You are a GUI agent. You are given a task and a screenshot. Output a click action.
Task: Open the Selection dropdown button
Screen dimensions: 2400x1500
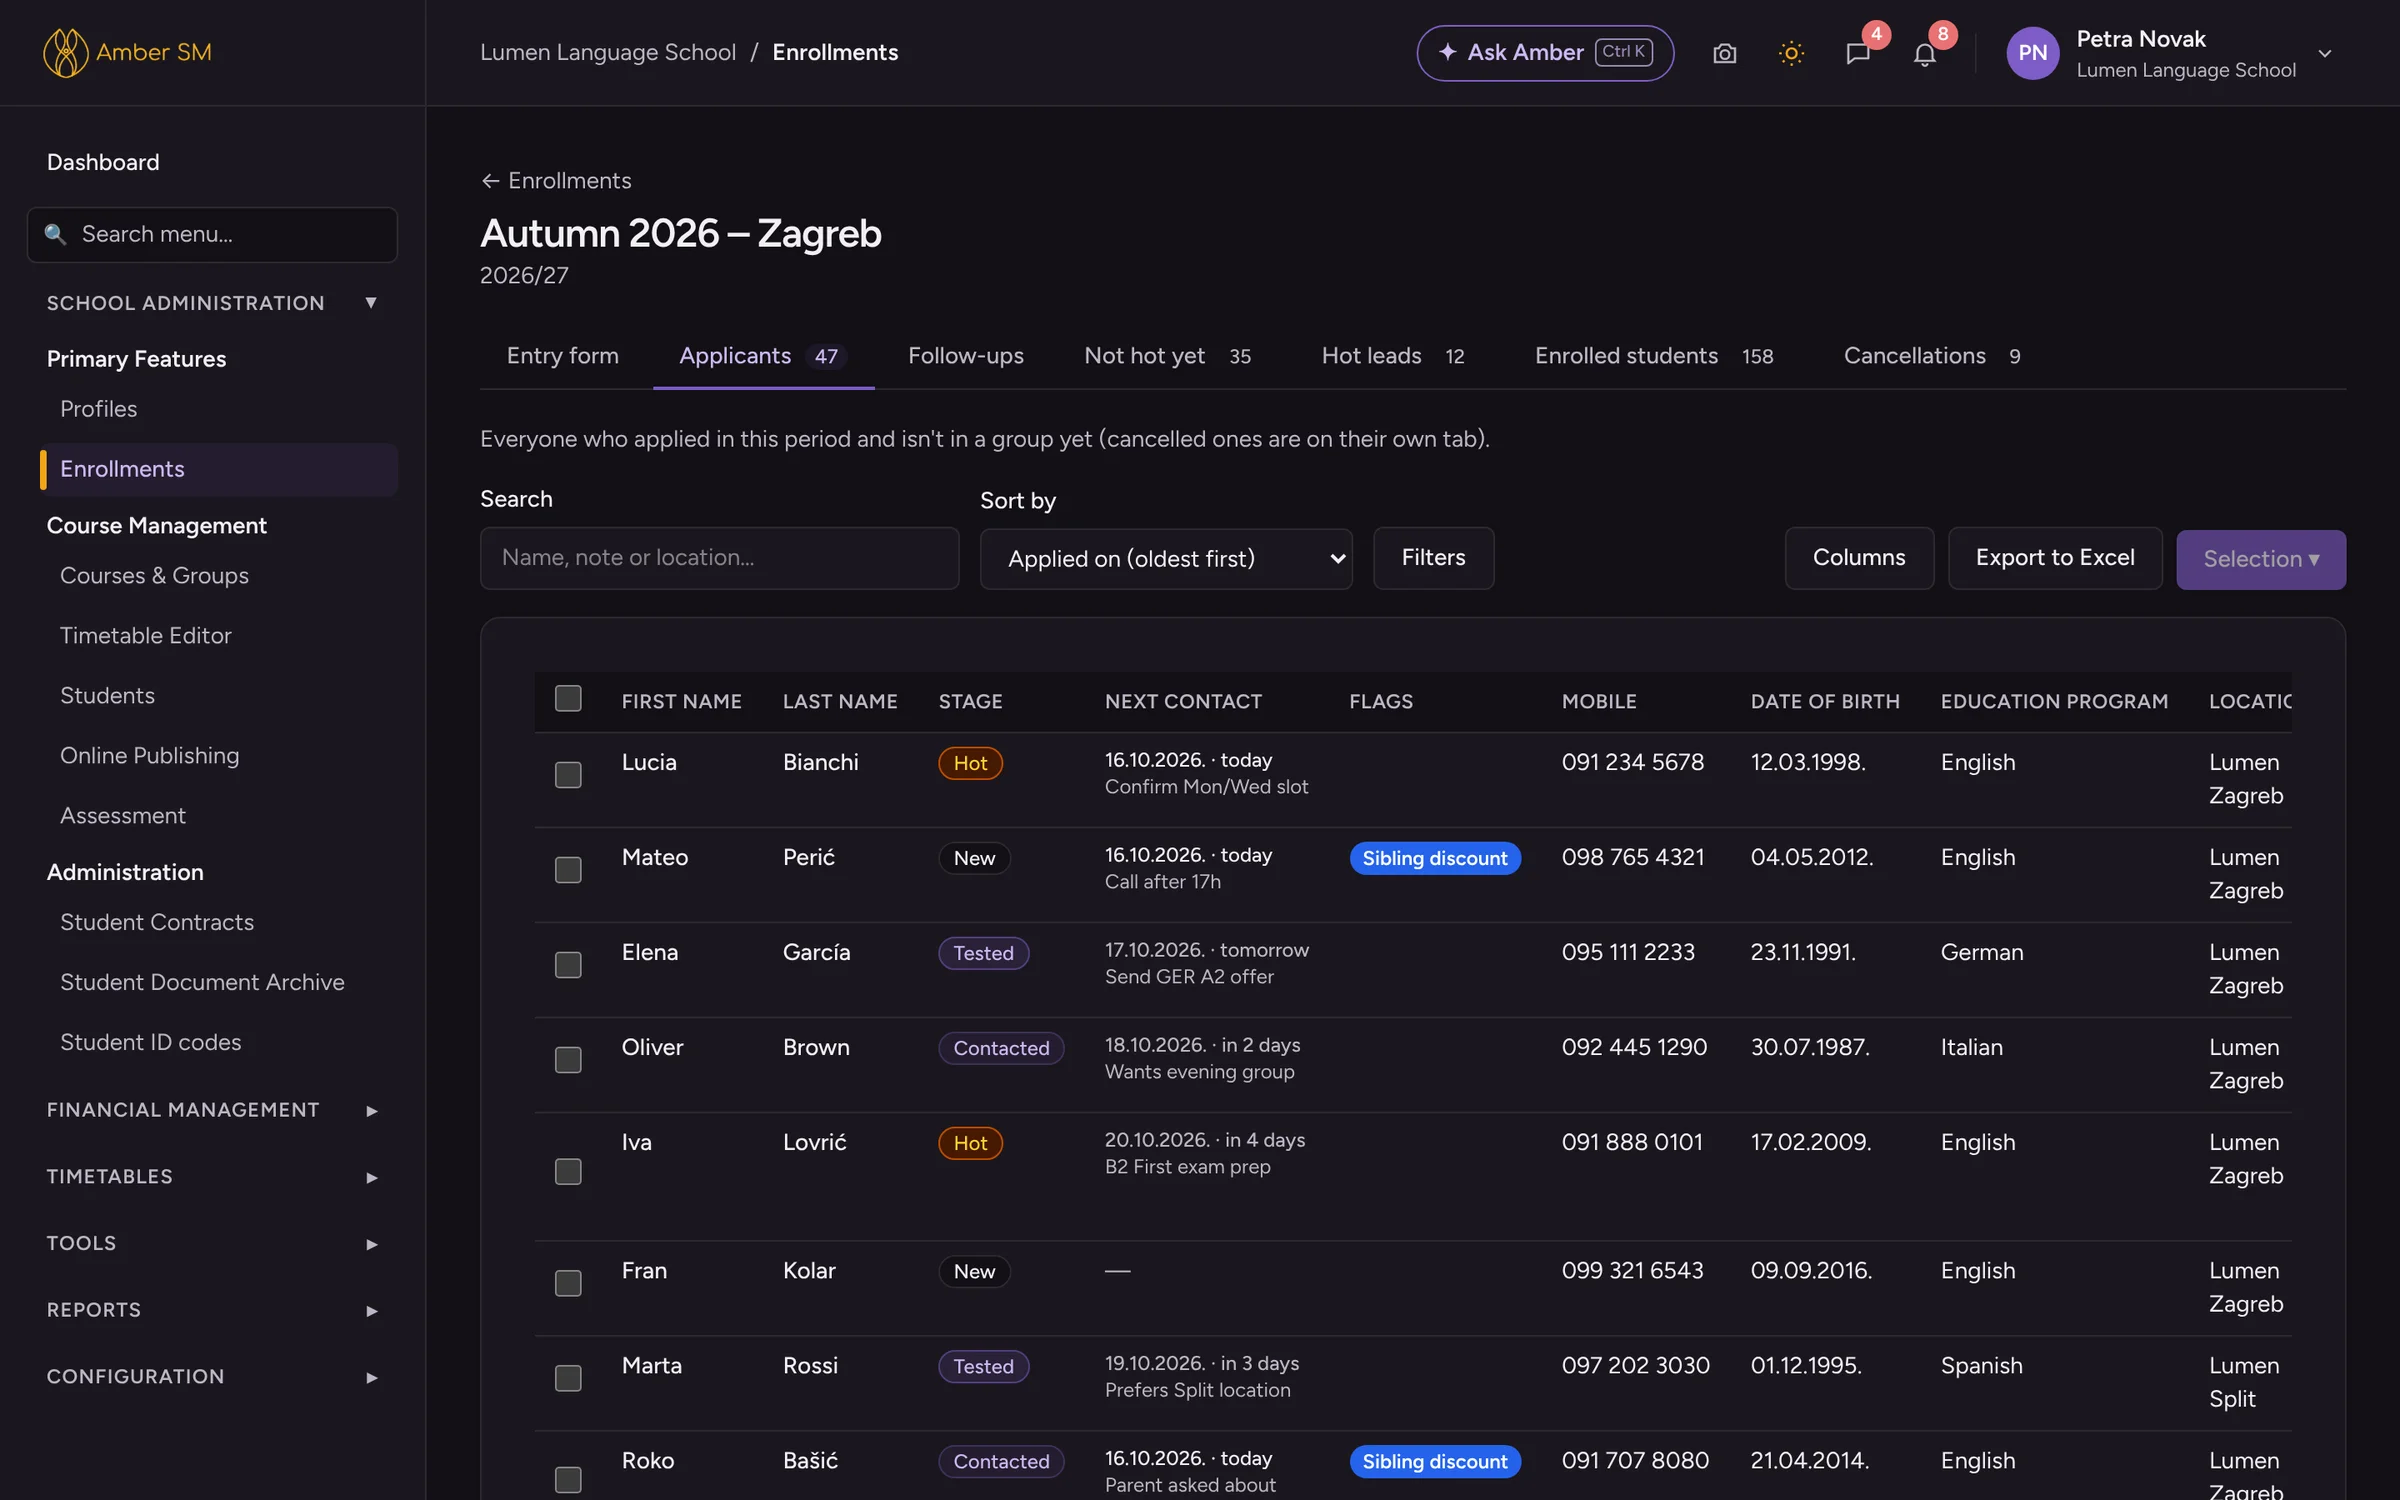[2261, 559]
